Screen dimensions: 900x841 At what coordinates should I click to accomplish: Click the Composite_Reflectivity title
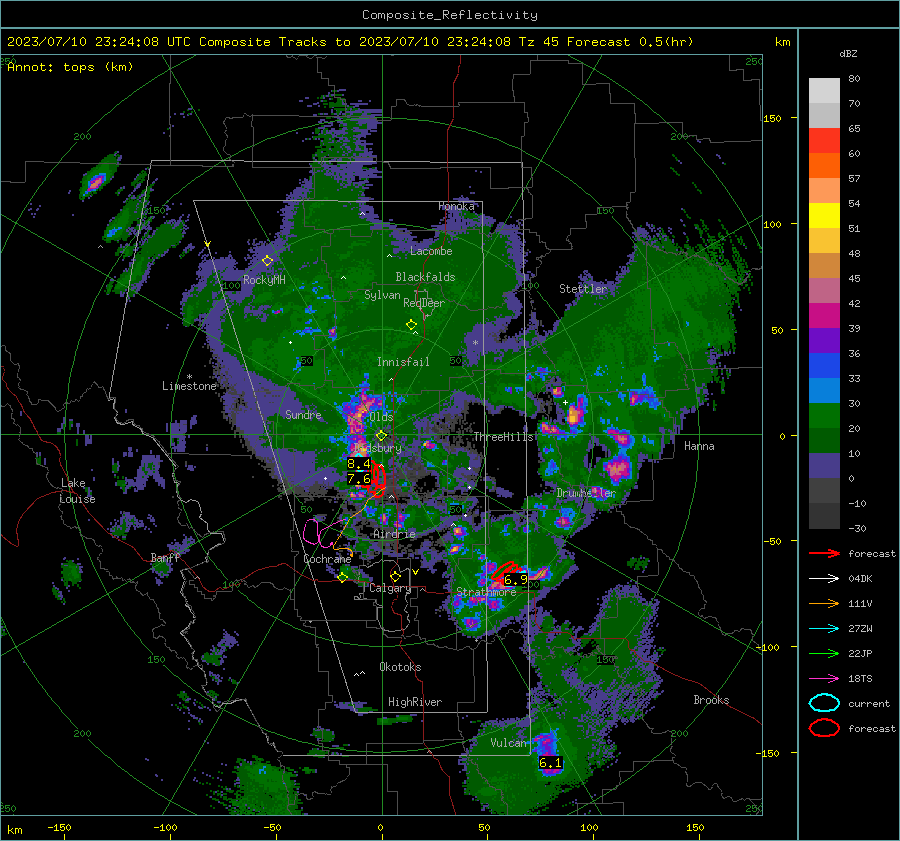click(449, 15)
